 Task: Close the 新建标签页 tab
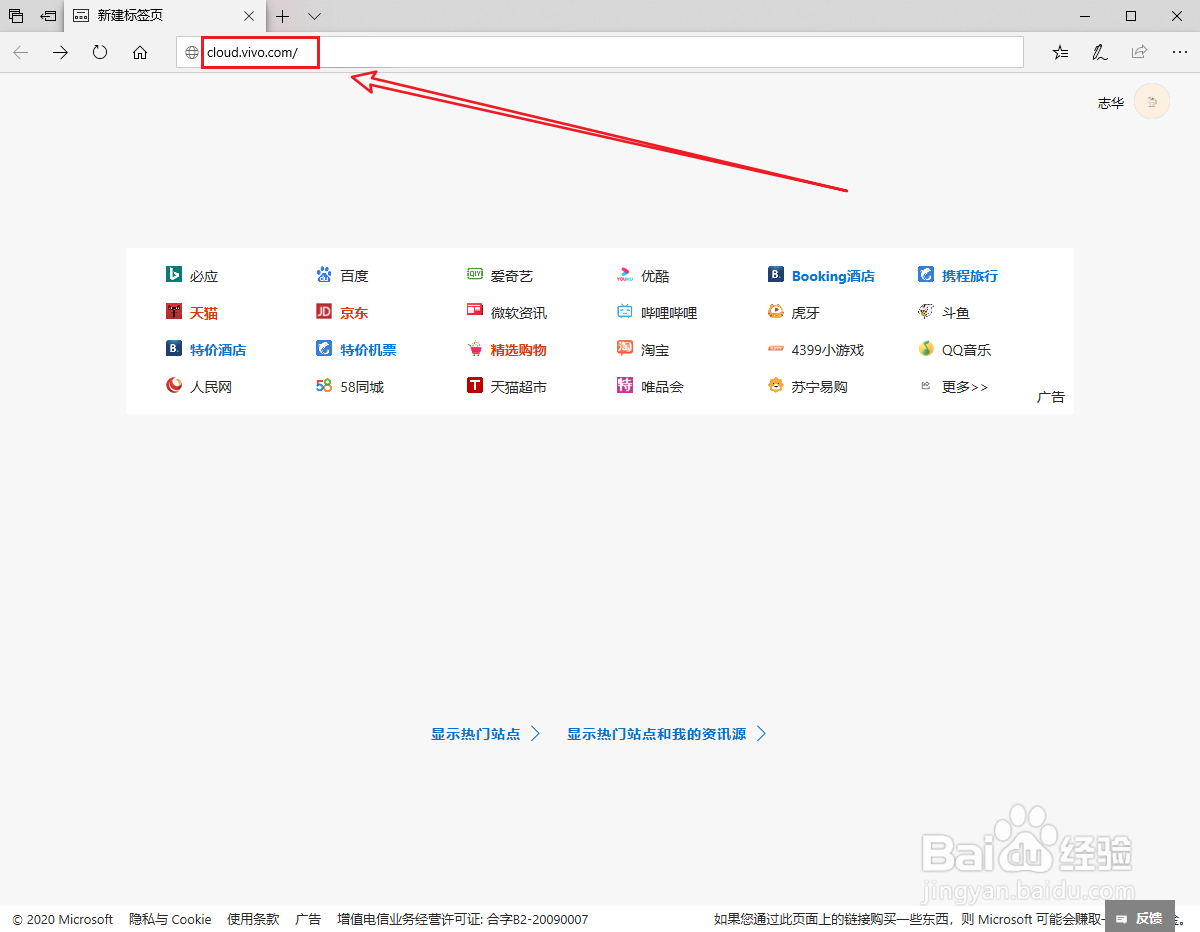[249, 16]
